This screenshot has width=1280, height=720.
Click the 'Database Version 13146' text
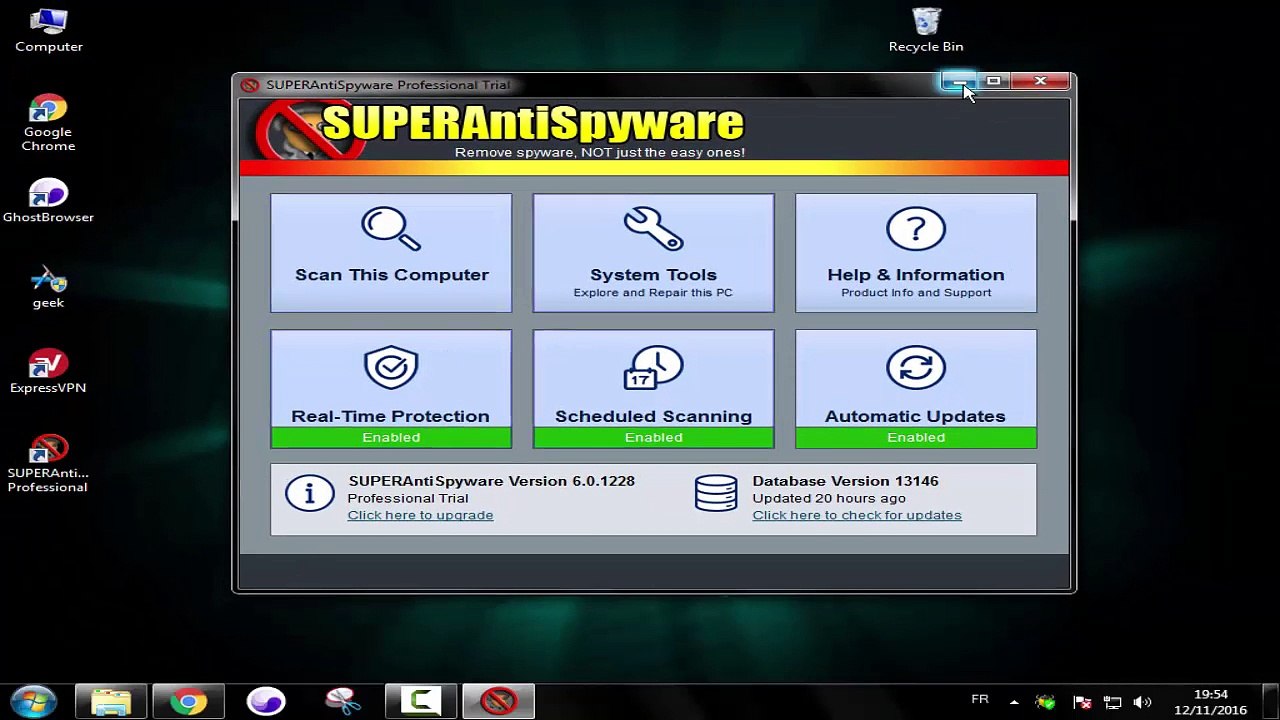[845, 481]
